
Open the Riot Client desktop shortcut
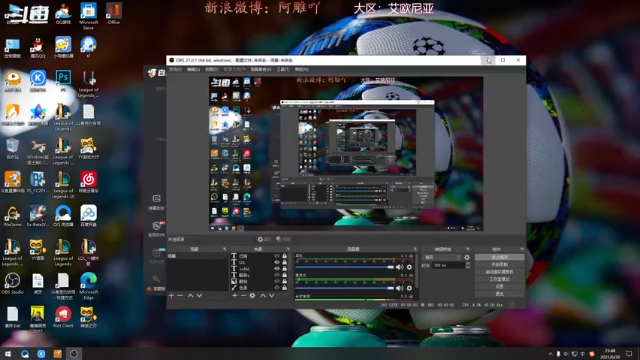63,317
